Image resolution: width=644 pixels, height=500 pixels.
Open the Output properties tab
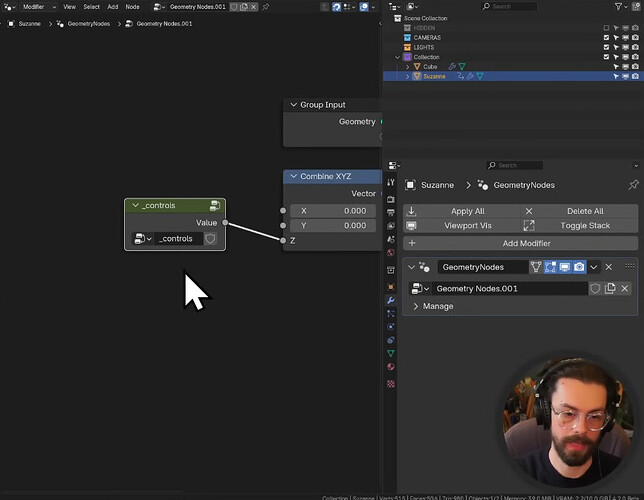click(x=391, y=212)
